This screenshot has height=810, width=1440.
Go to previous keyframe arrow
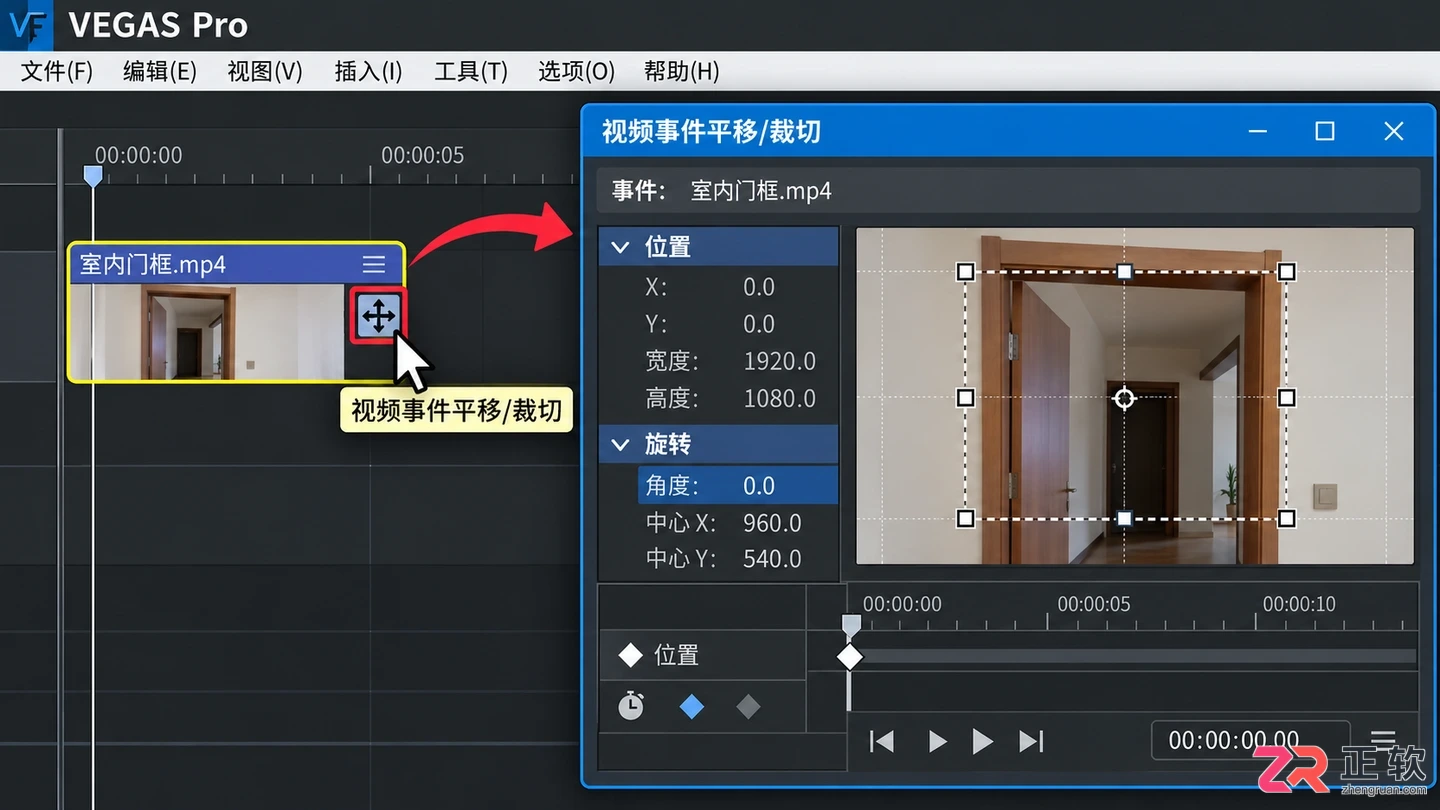tap(937, 741)
